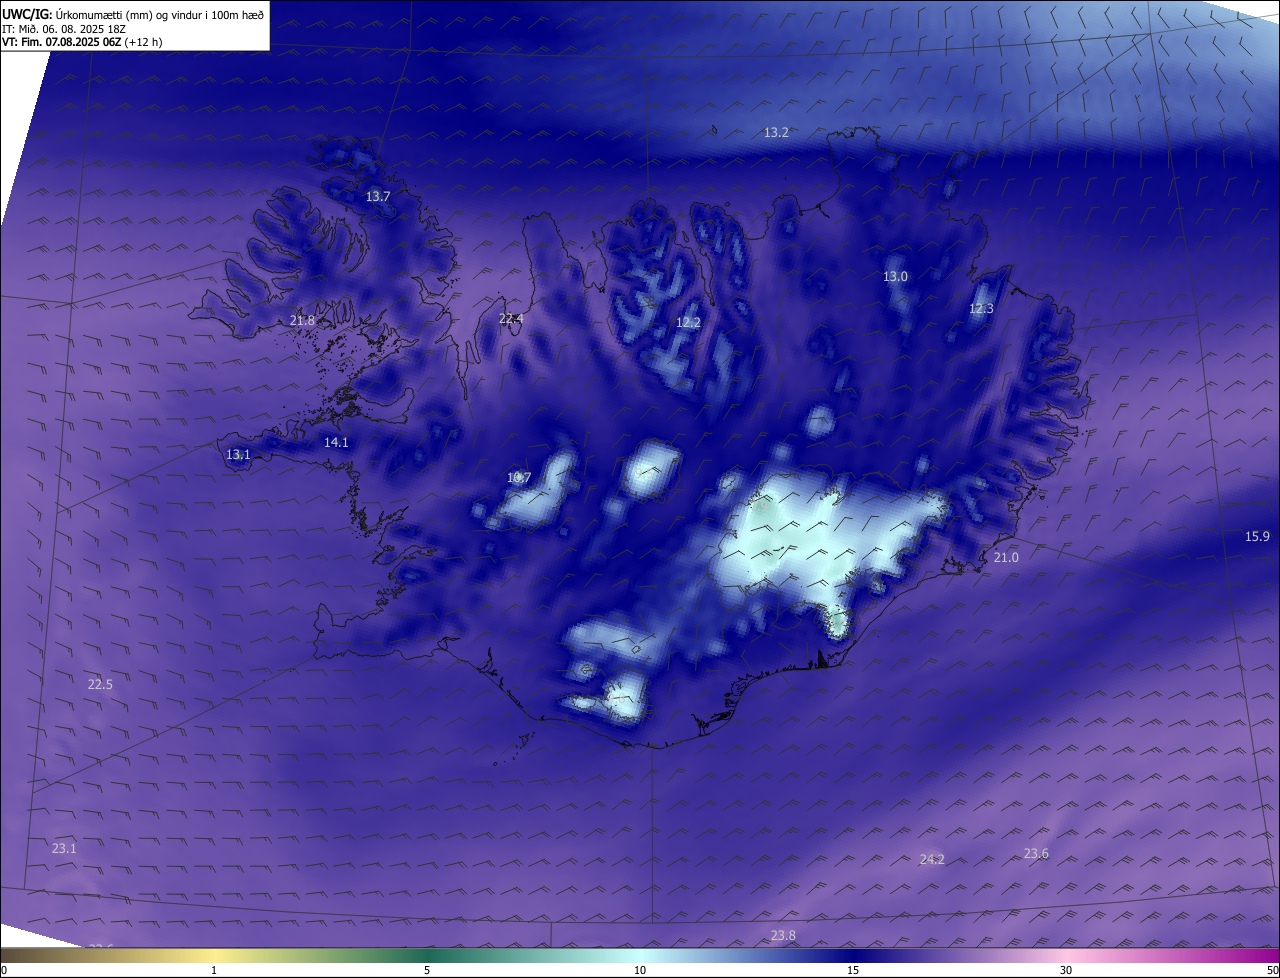Screen dimensions: 1280x978
Task: Click the IT initialization time line
Action: tap(64, 29)
